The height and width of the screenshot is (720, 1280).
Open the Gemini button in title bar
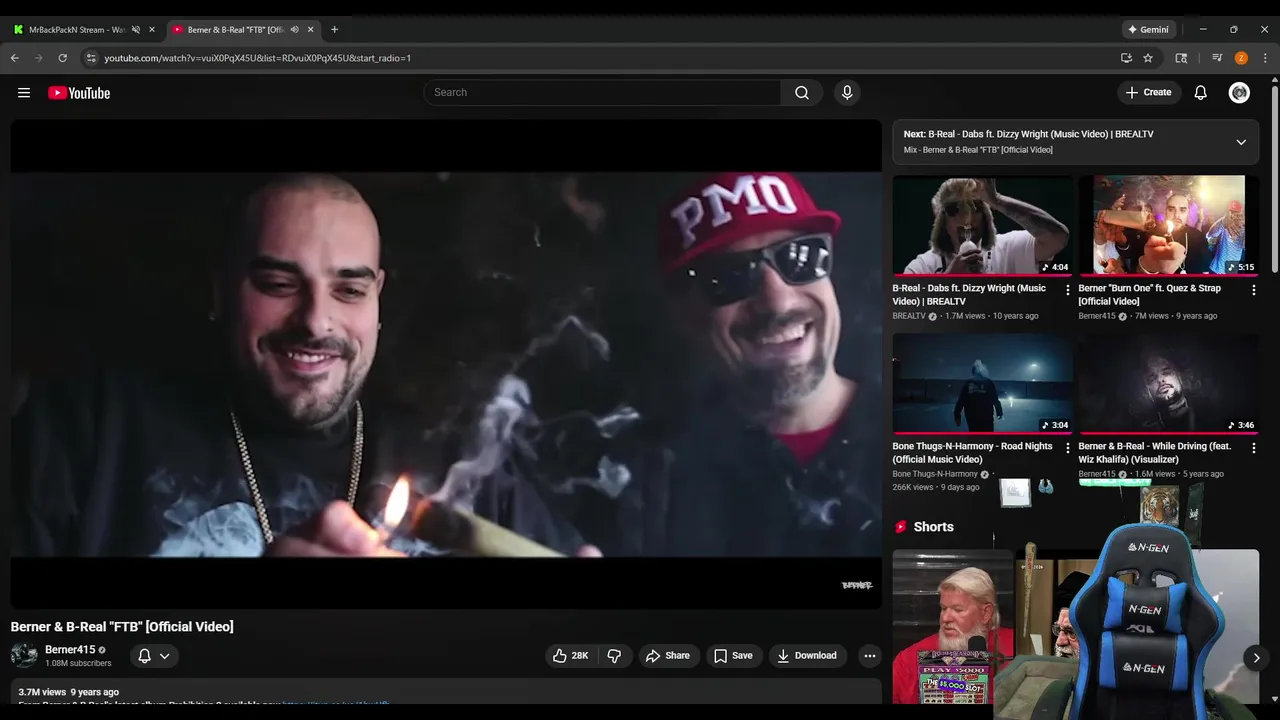[x=1148, y=30]
